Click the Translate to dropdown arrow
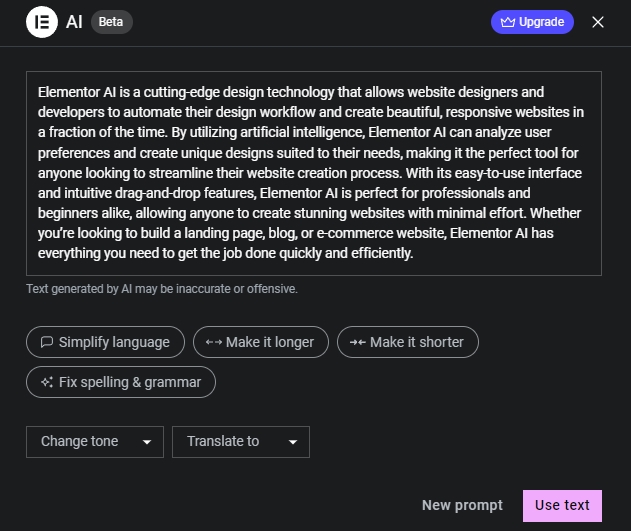The image size is (631, 531). (x=293, y=442)
